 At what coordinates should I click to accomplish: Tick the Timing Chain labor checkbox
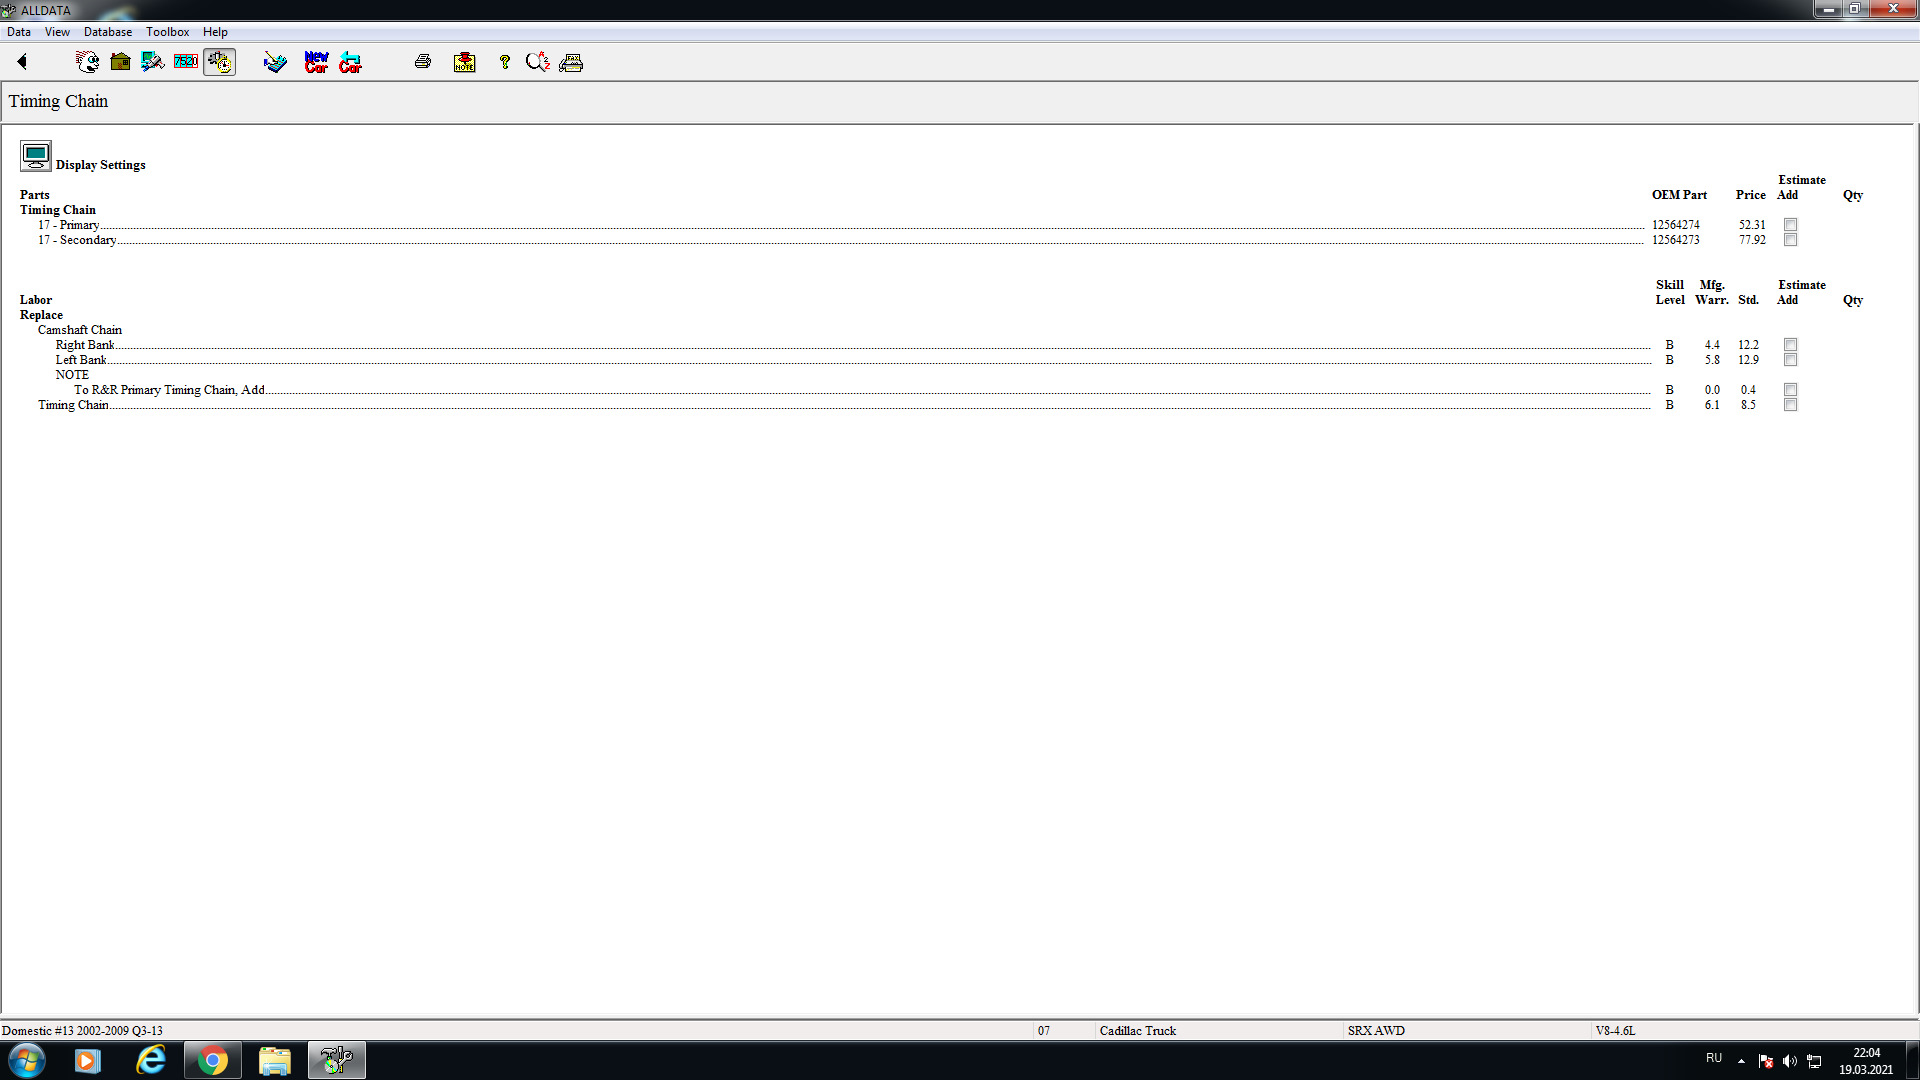click(x=1790, y=405)
